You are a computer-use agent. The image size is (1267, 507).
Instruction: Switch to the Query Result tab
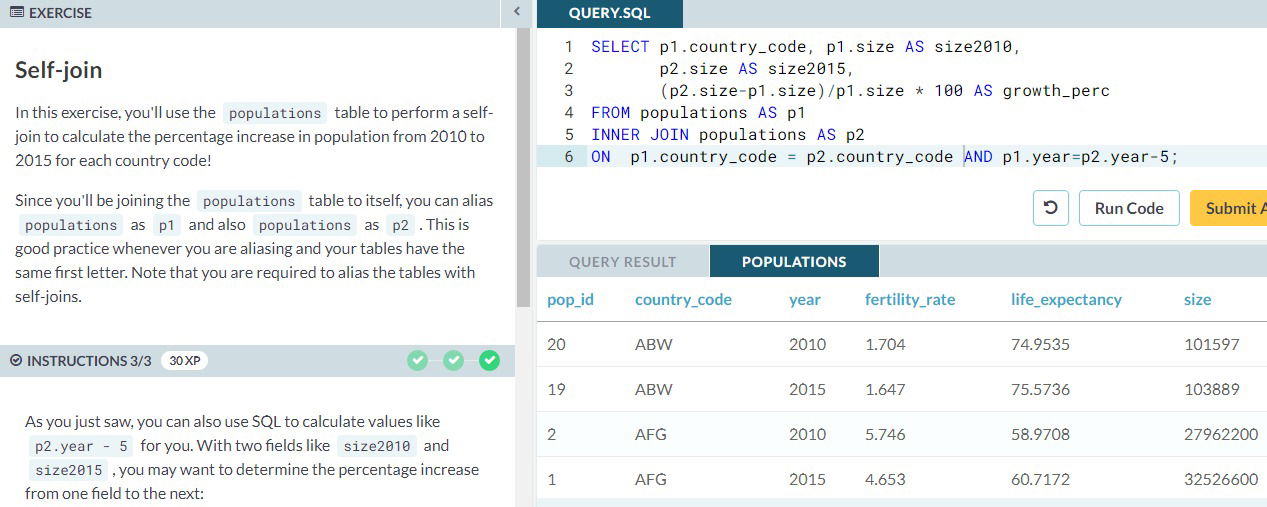coord(623,262)
